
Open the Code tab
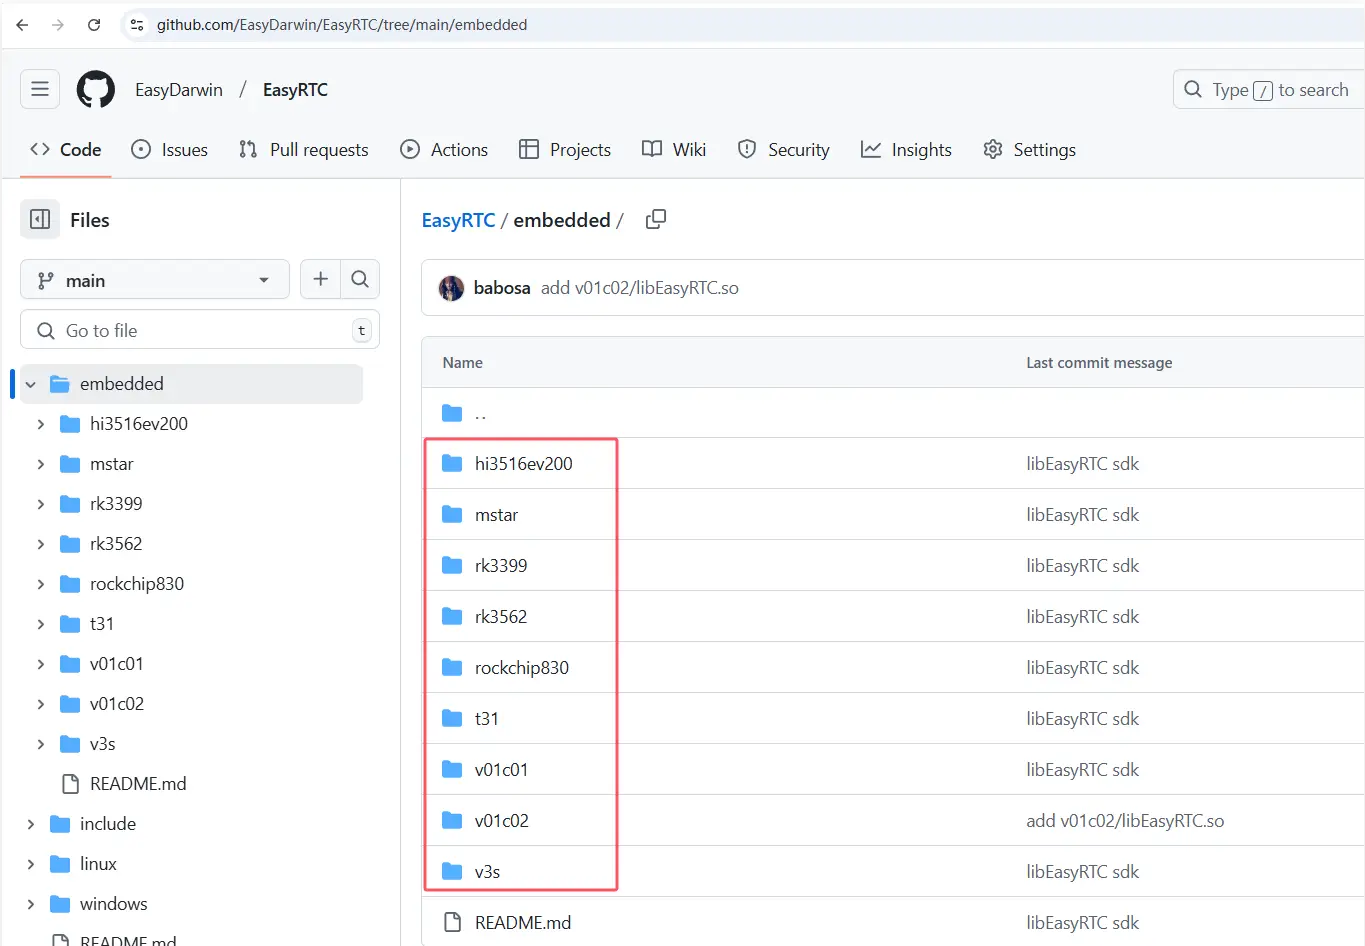coord(66,149)
